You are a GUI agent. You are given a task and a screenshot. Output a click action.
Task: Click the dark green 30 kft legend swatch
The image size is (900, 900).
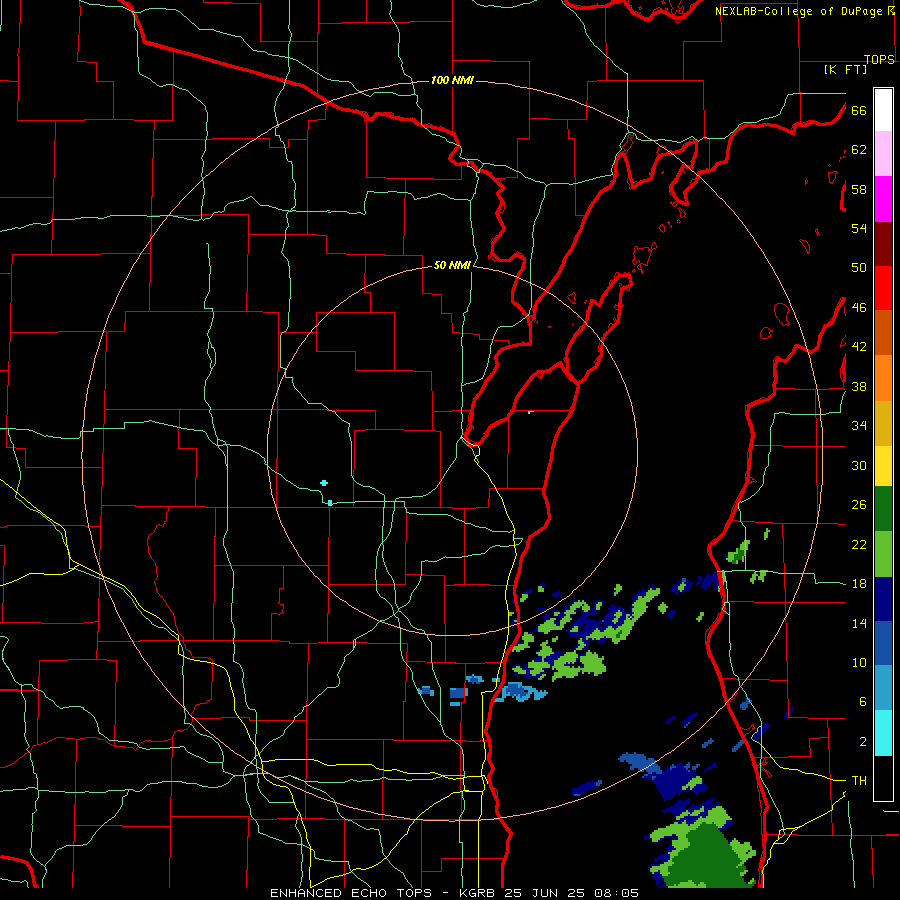click(x=883, y=509)
